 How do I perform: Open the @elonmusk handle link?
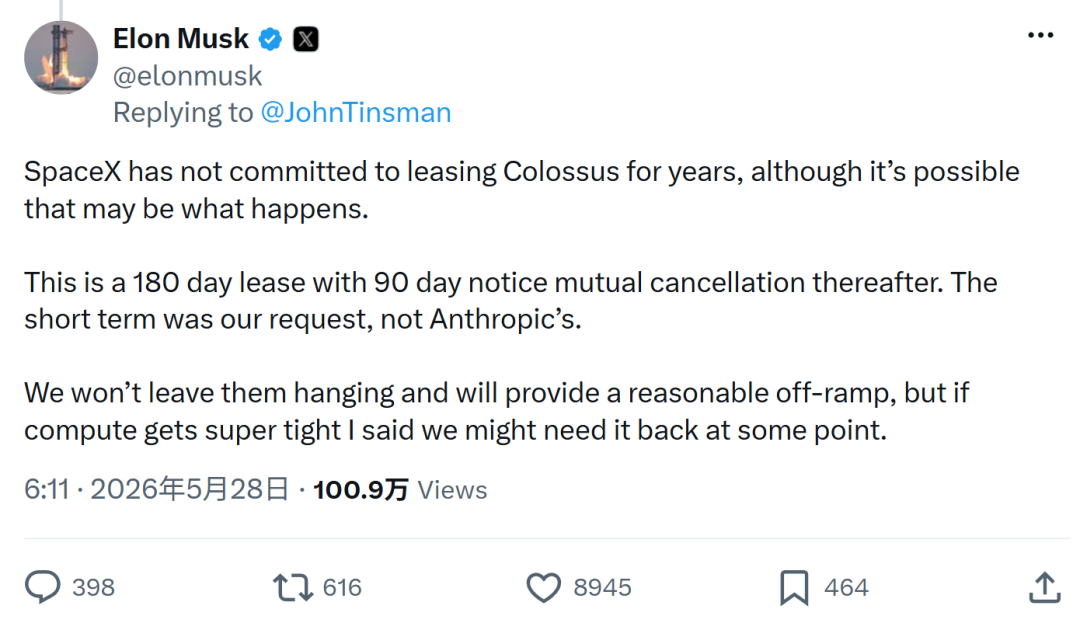coord(187,76)
